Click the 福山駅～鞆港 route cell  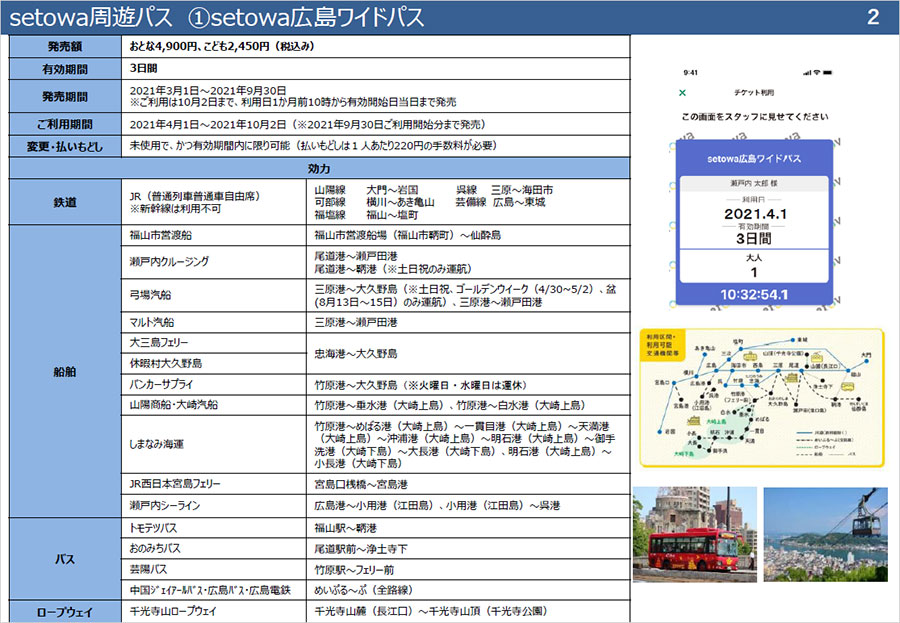[468, 528]
